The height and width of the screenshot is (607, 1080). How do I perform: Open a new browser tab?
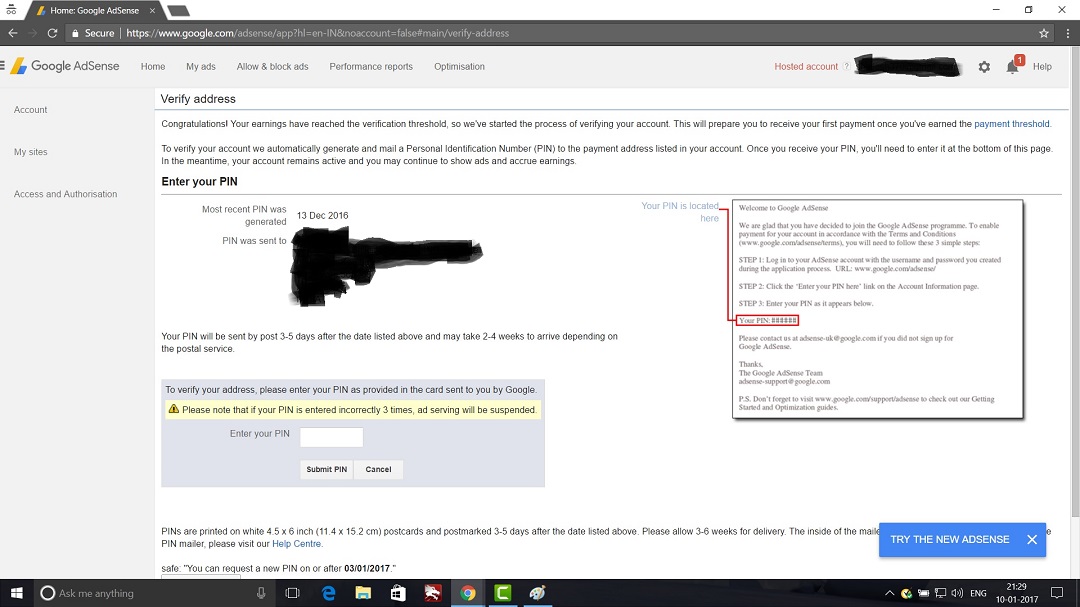pyautogui.click(x=178, y=10)
